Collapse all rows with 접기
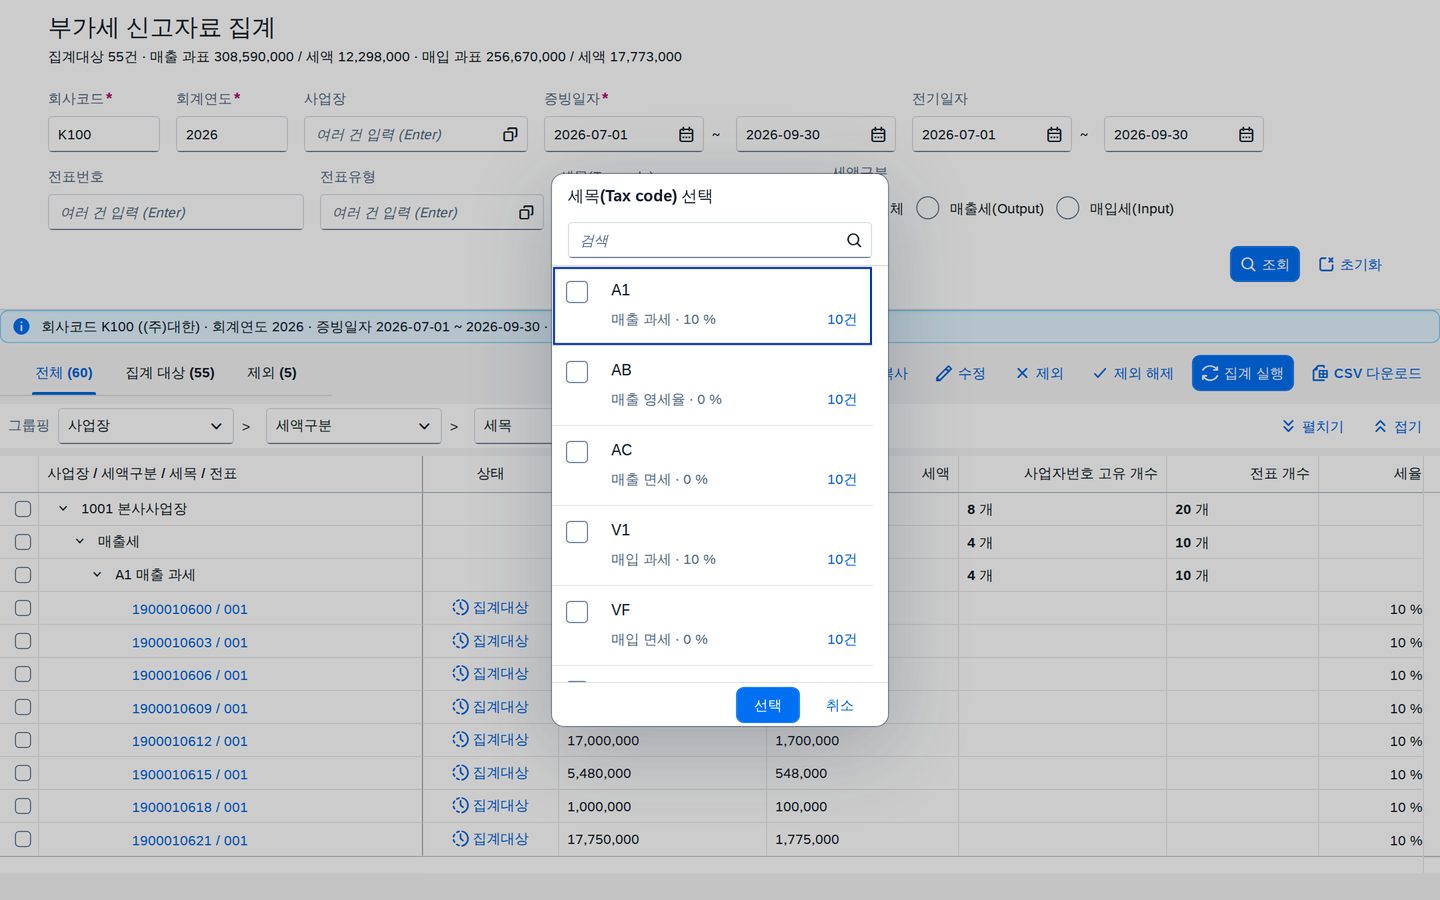The height and width of the screenshot is (900, 1440). [x=1397, y=426]
